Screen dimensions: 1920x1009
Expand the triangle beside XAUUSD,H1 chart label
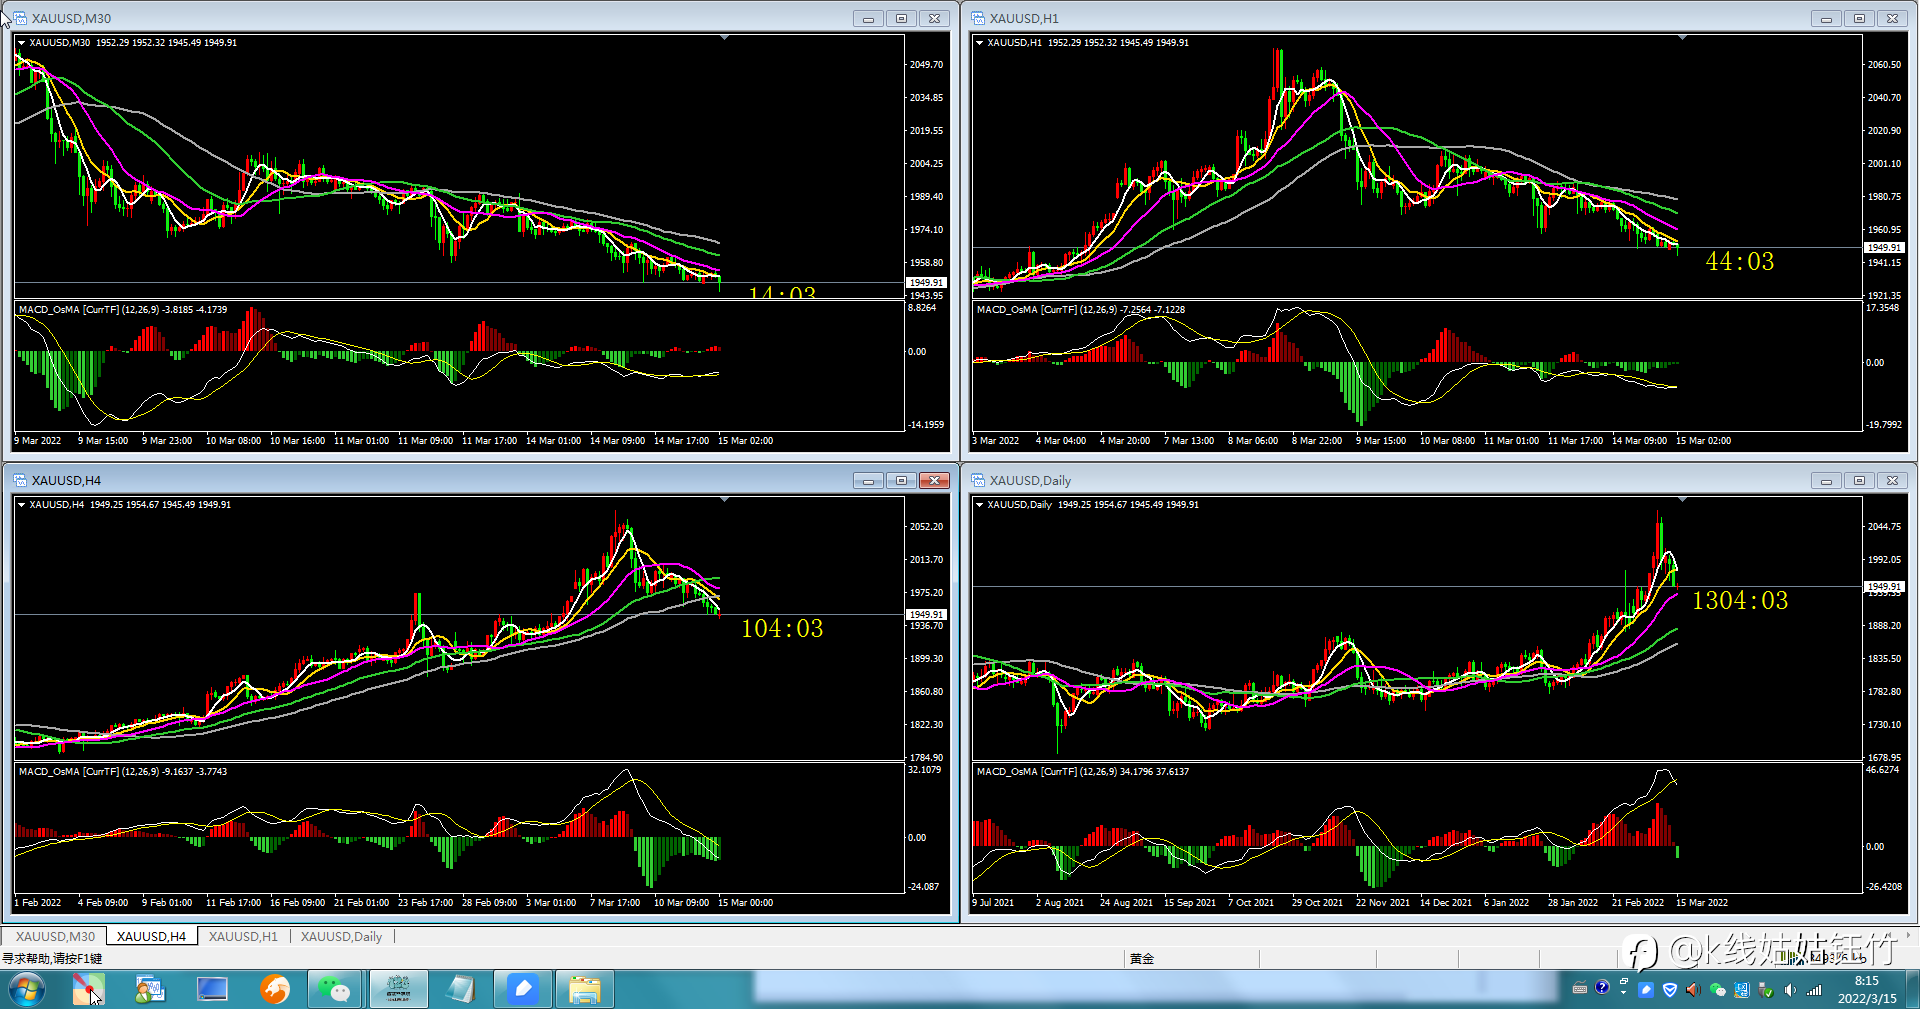coord(979,43)
